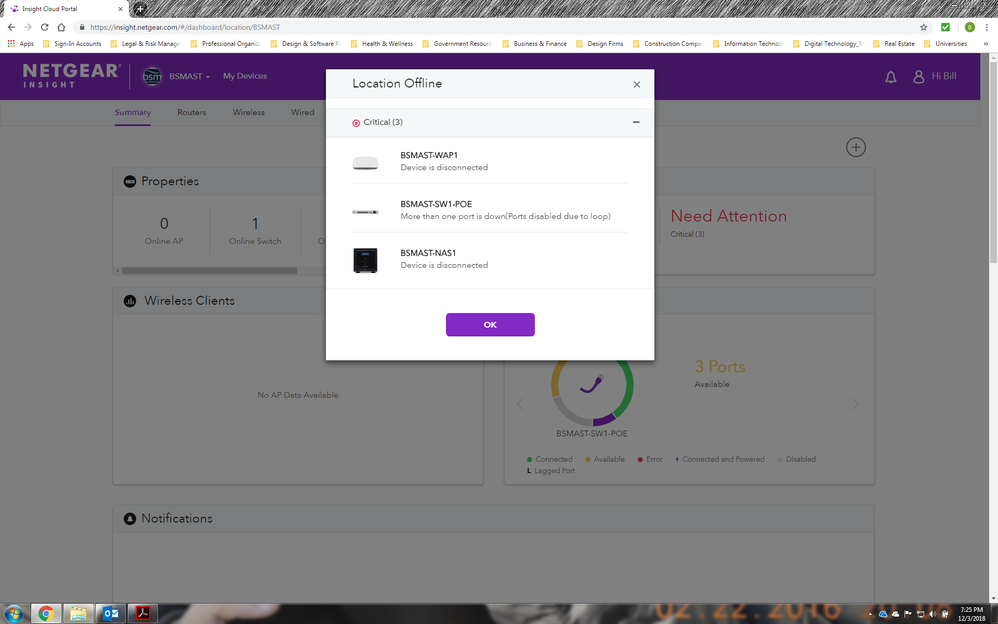This screenshot has height=624, width=998.
Task: Click the Disabled legend entry
Action: (796, 459)
